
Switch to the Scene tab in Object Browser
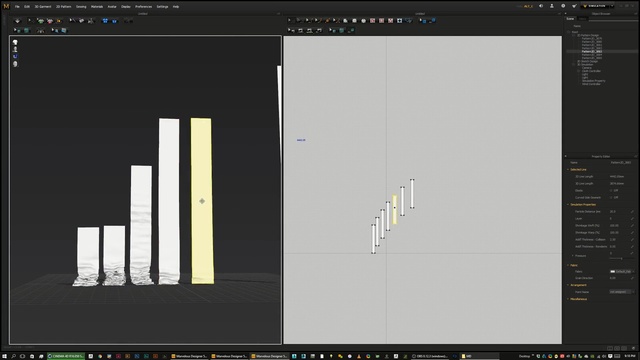click(570, 19)
